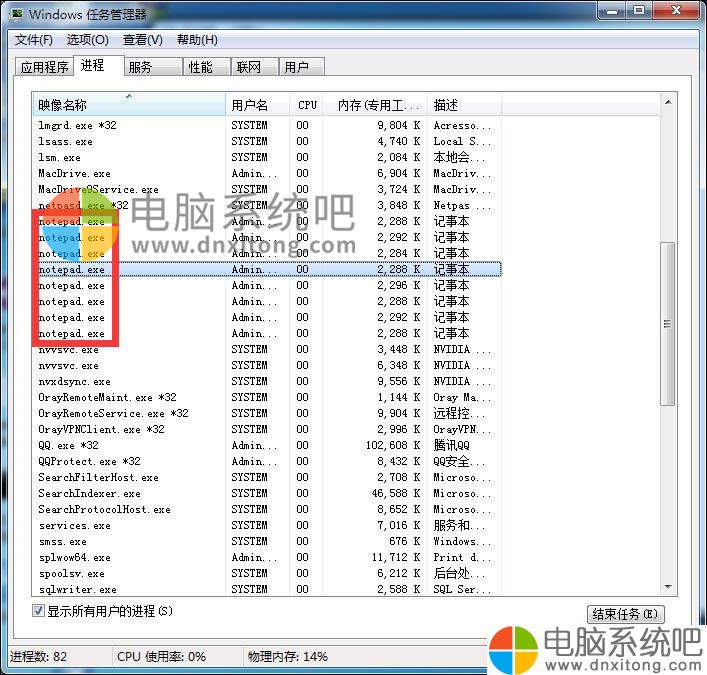The image size is (707, 675).
Task: Switch to the 性能 tab
Action: [x=207, y=67]
